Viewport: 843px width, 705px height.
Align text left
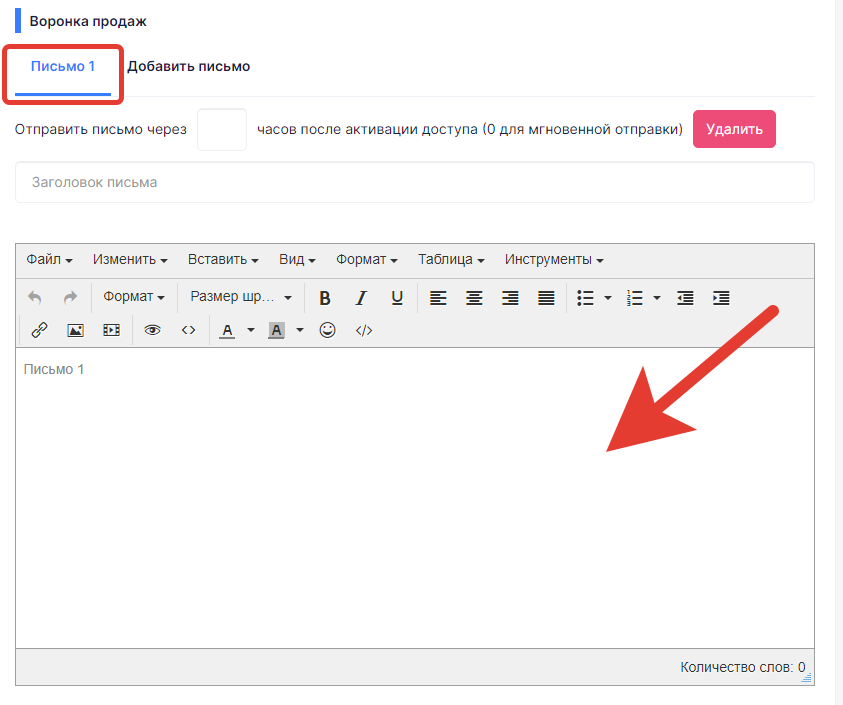click(438, 297)
